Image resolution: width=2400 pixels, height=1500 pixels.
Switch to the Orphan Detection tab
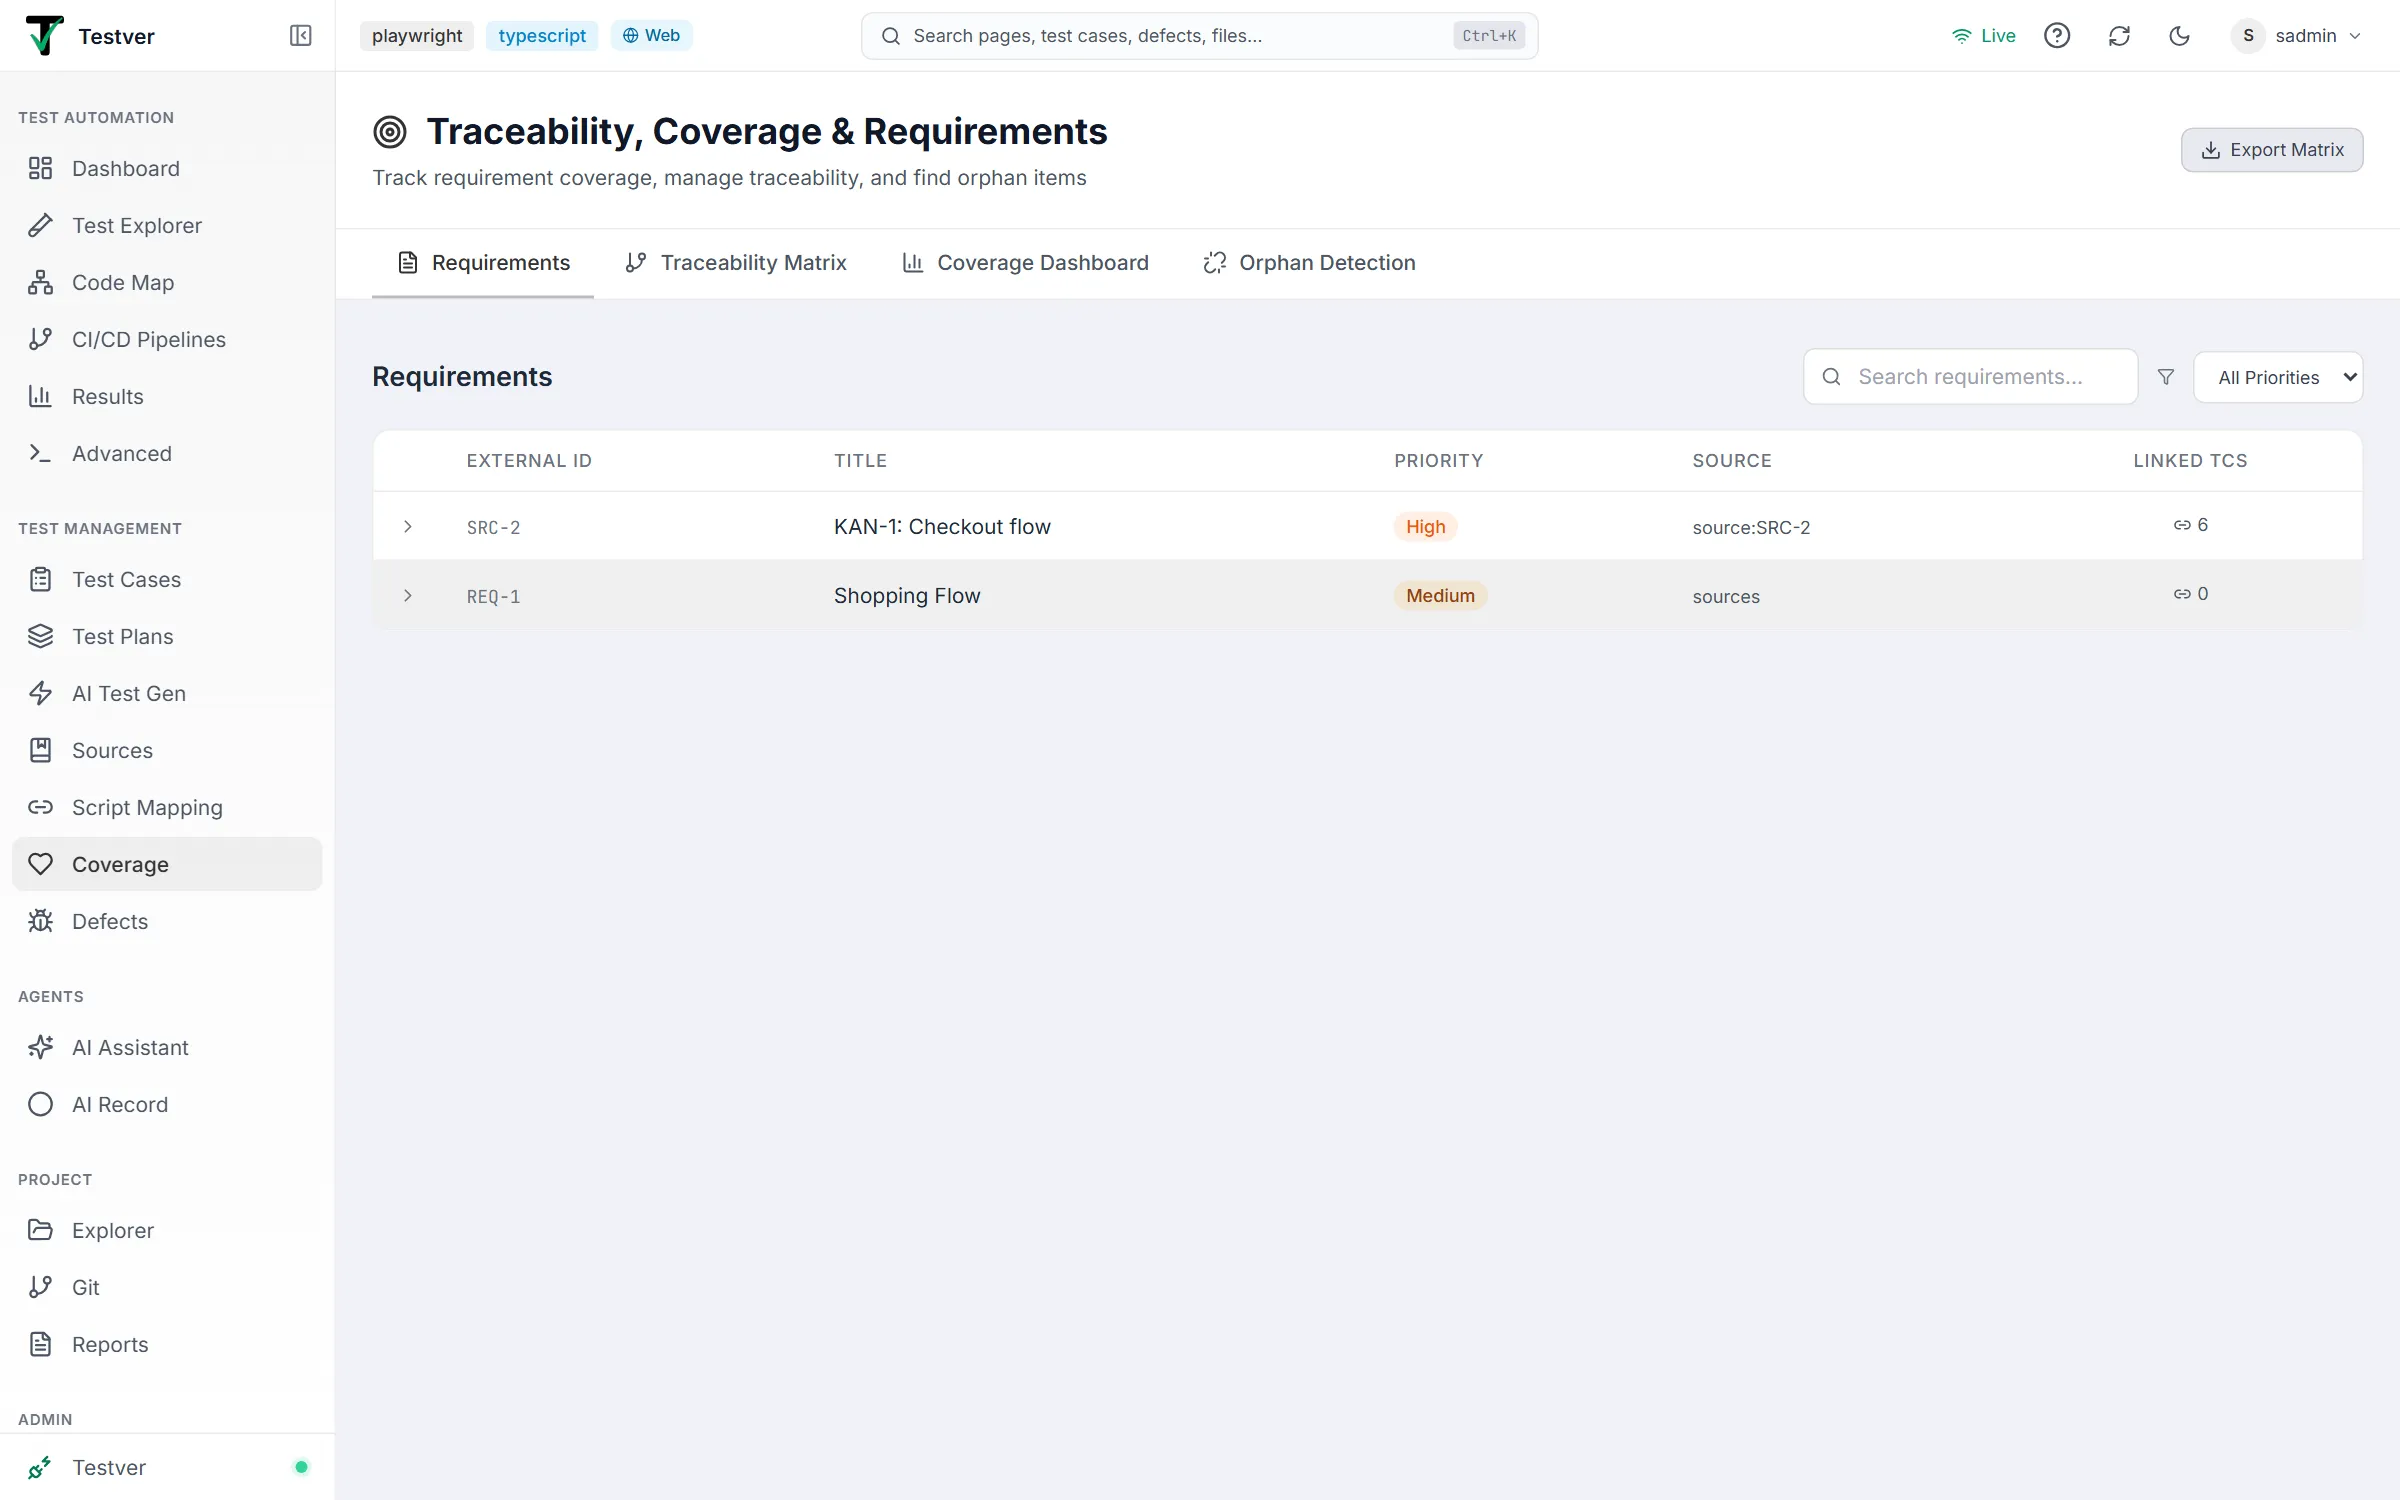(x=1310, y=263)
